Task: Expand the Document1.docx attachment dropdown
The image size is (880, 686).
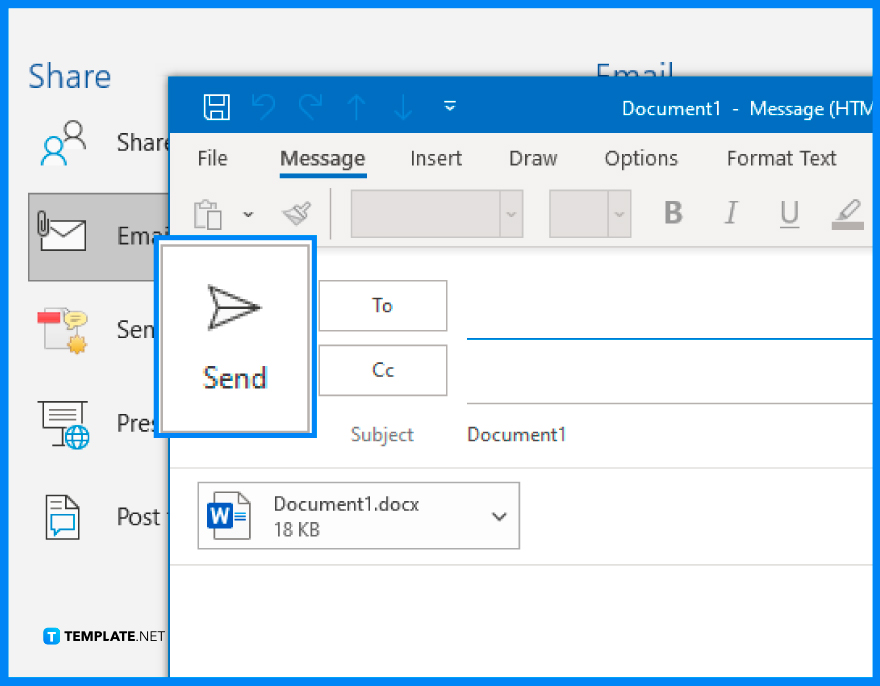Action: tap(498, 516)
